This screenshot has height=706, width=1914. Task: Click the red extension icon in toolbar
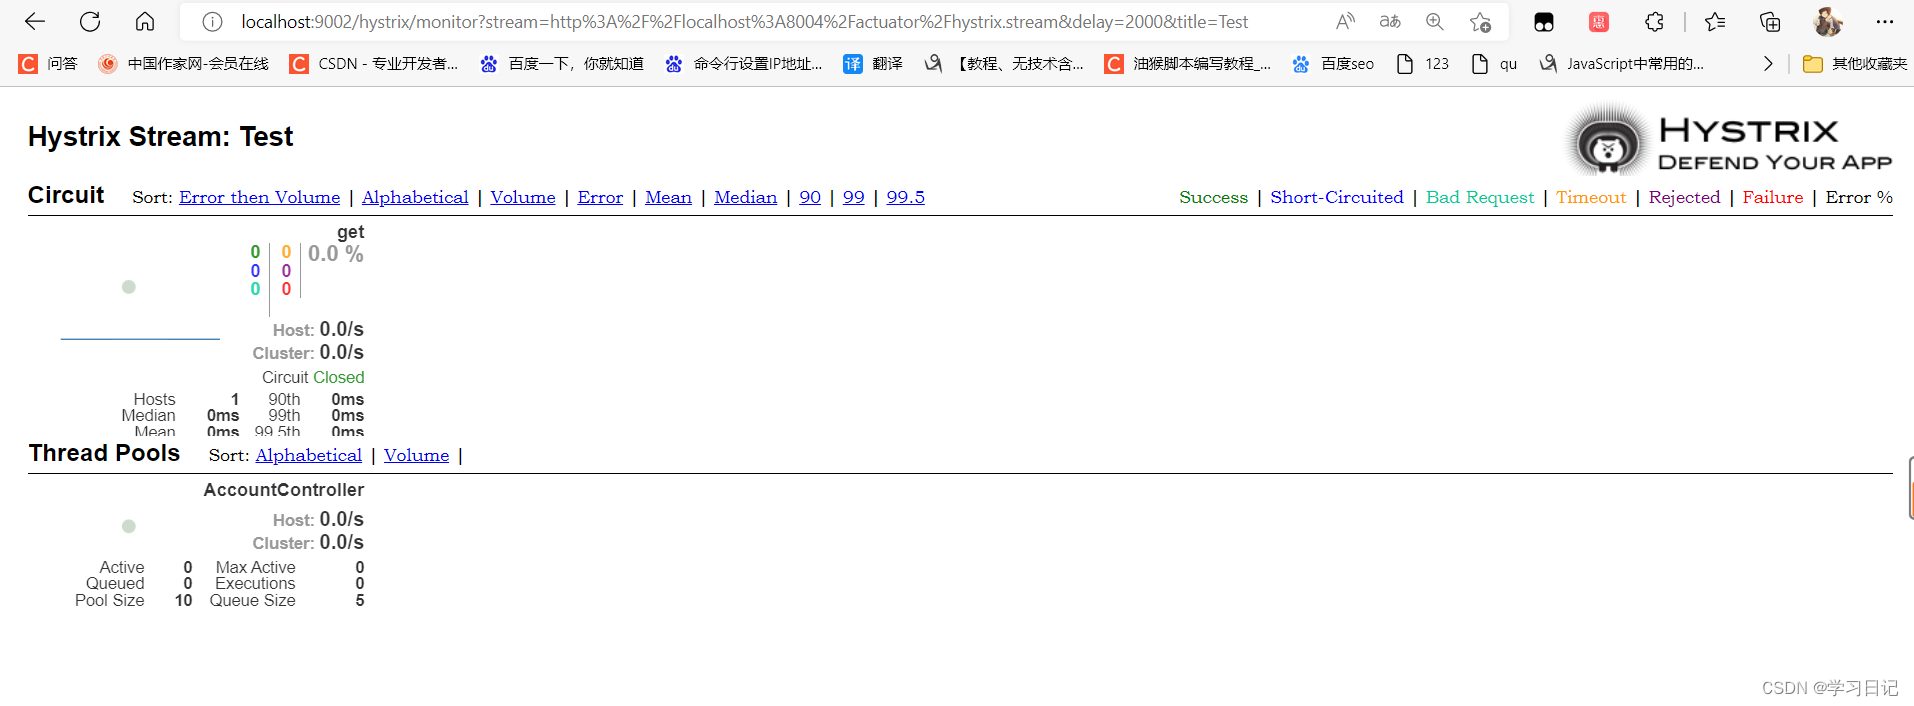[x=1599, y=22]
